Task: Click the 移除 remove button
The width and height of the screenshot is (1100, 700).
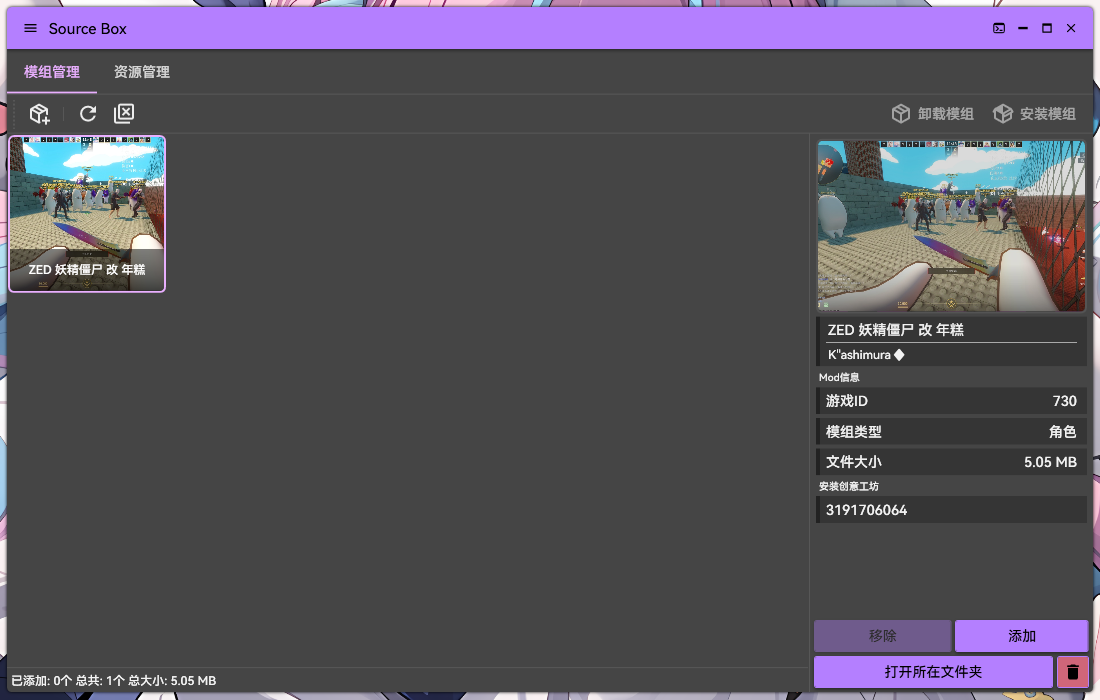Action: coord(883,636)
